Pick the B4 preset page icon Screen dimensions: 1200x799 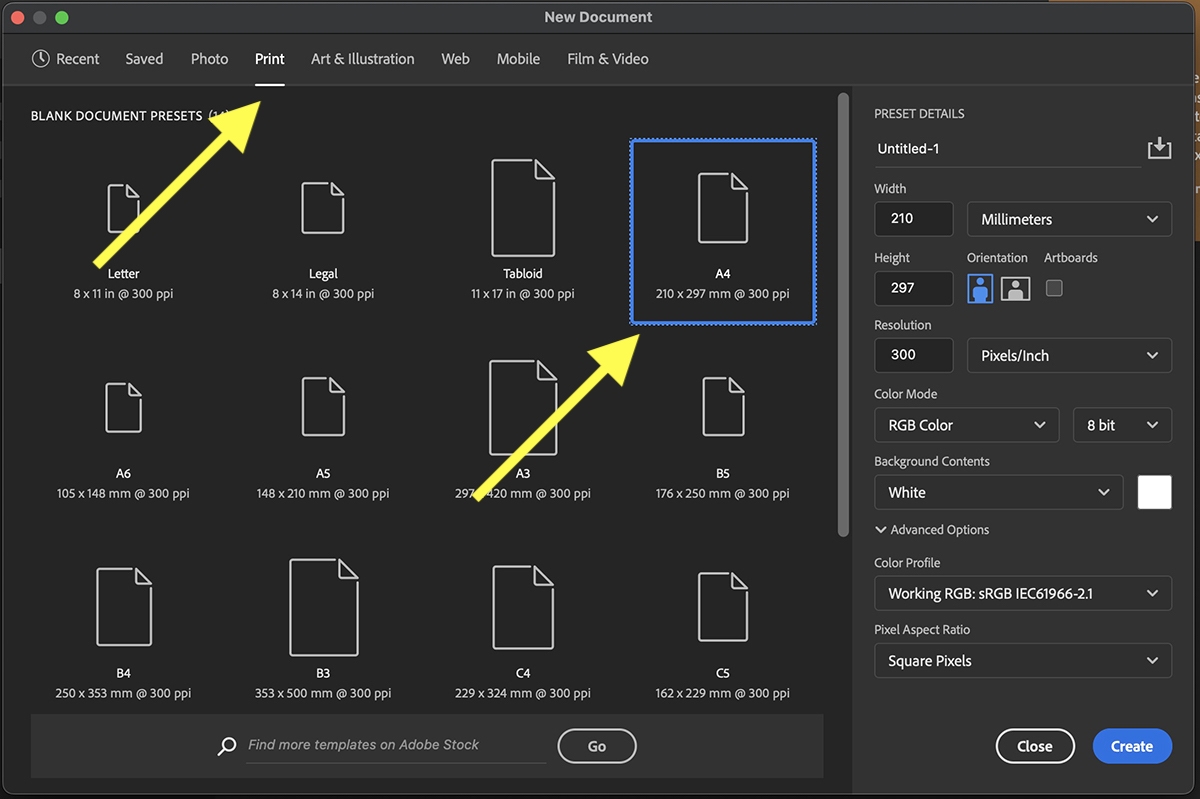click(x=123, y=607)
